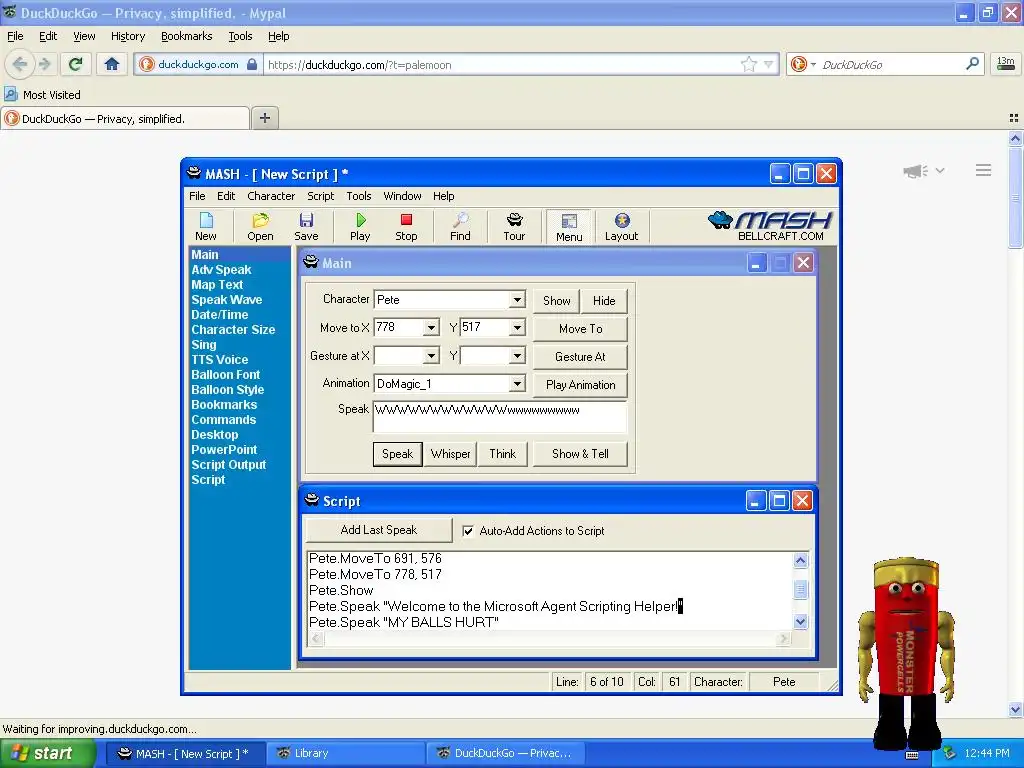Open the MASH Script menu
Screen dimensions: 1024x768
click(x=321, y=196)
